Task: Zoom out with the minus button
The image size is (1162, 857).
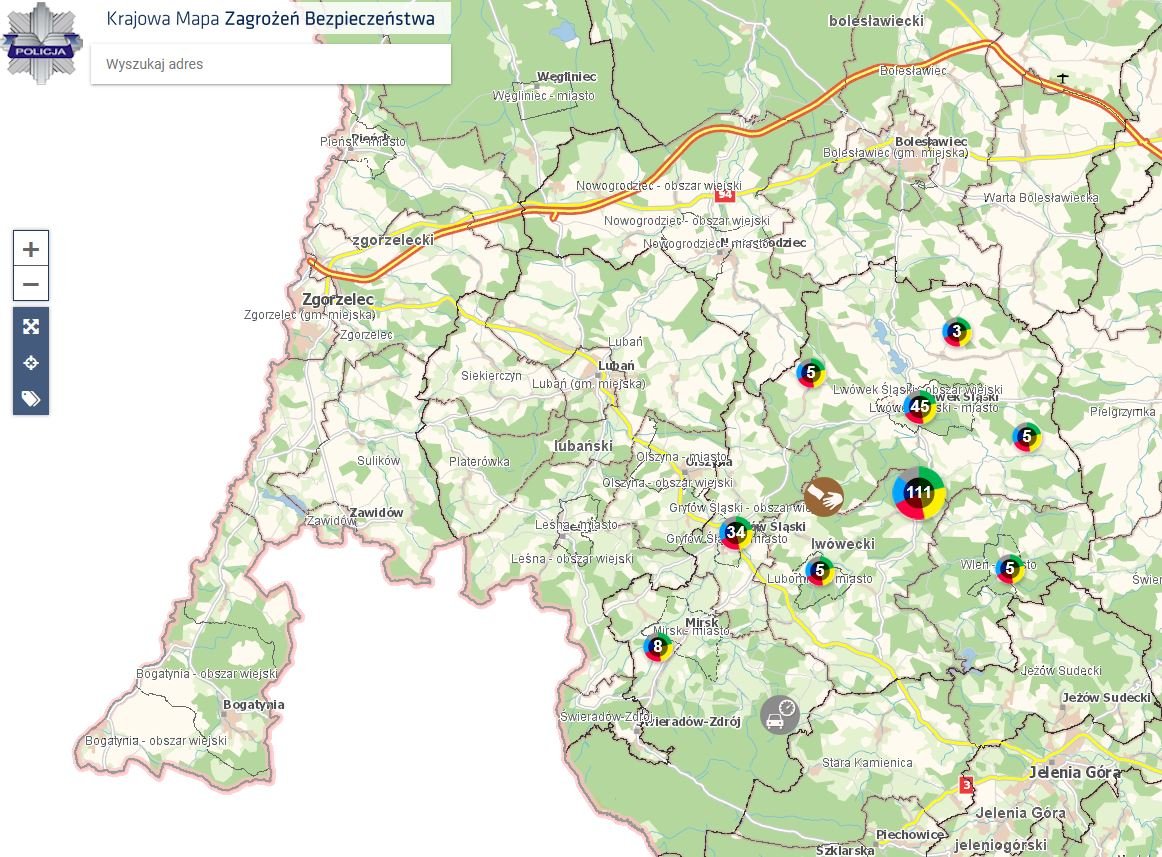Action: click(x=30, y=283)
